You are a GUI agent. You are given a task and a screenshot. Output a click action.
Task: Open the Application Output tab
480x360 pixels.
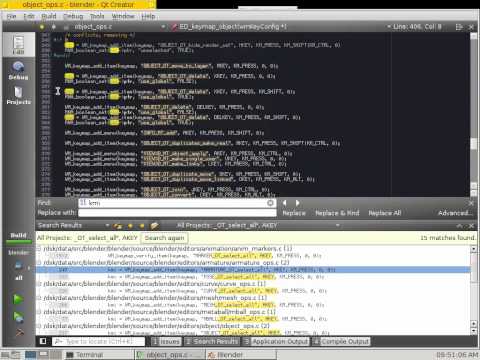click(x=276, y=341)
